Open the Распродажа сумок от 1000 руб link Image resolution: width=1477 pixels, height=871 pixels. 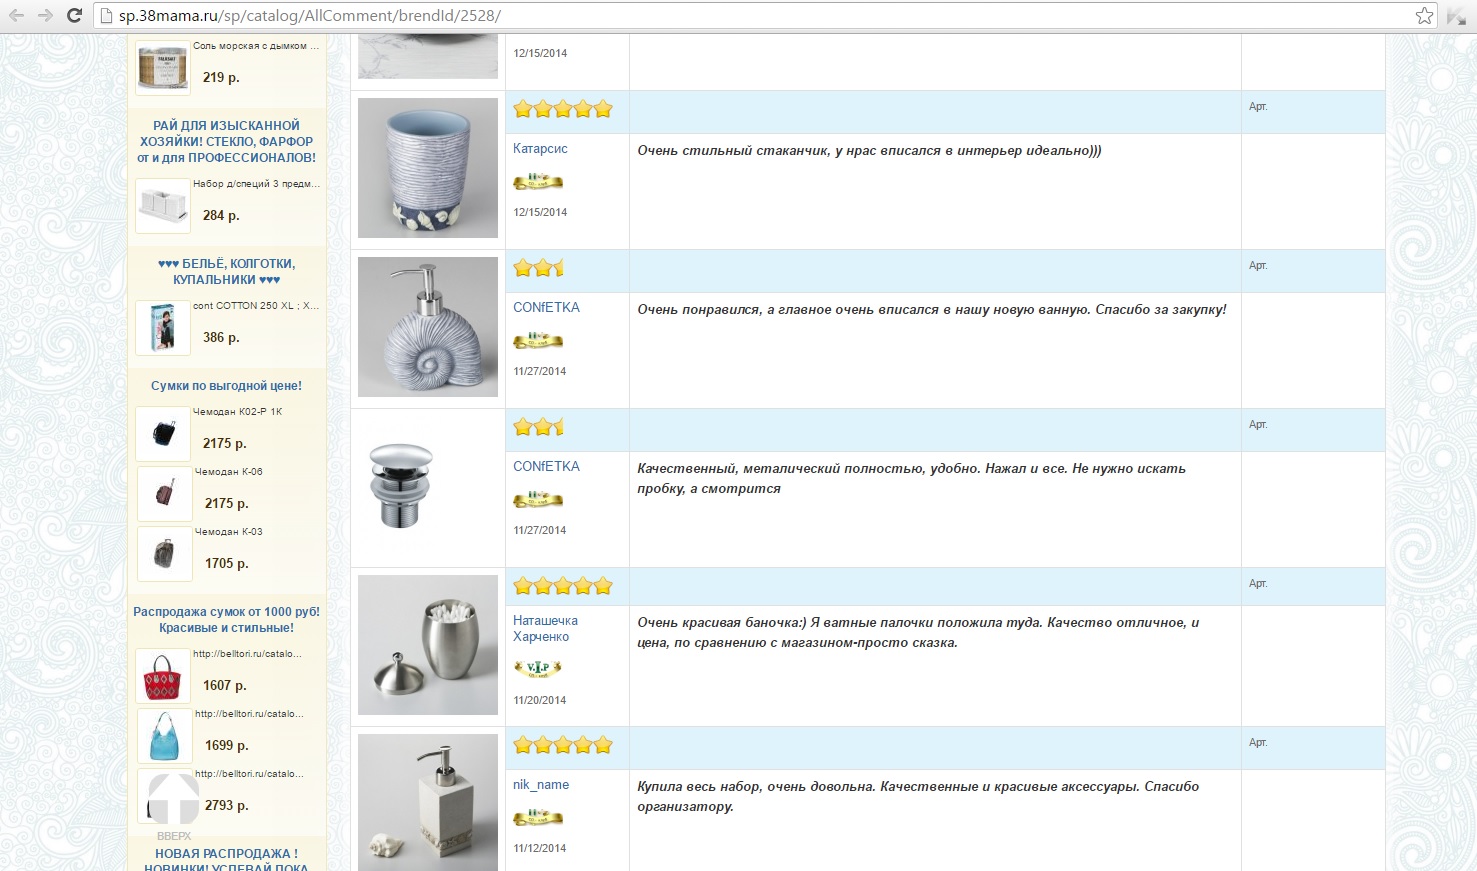coord(226,619)
